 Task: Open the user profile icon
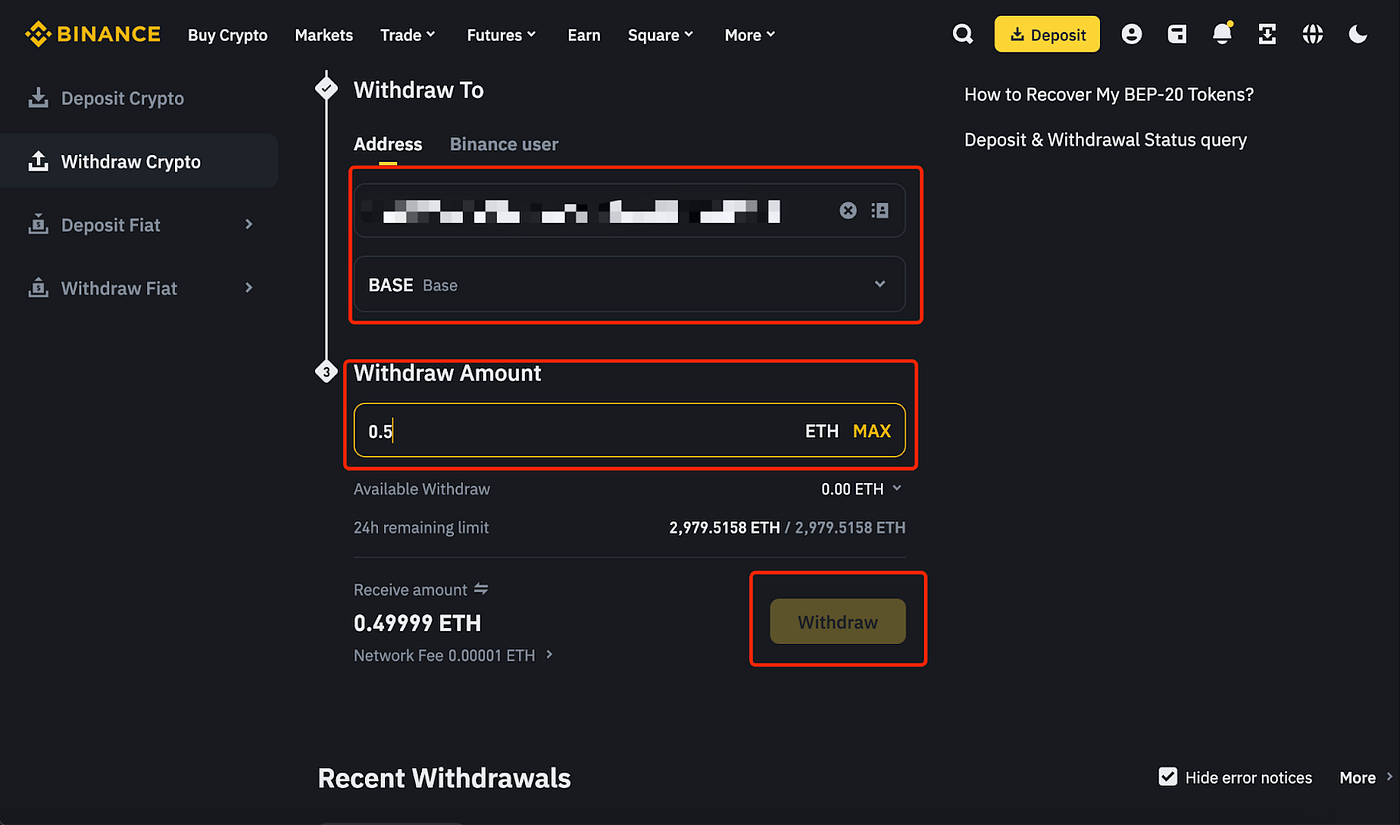point(1131,33)
